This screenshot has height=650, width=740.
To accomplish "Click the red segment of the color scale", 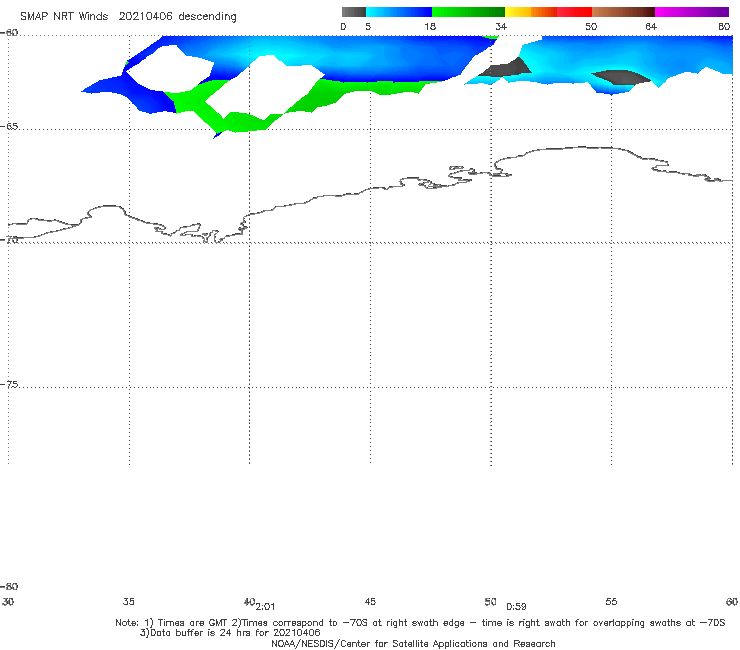I will [x=574, y=12].
